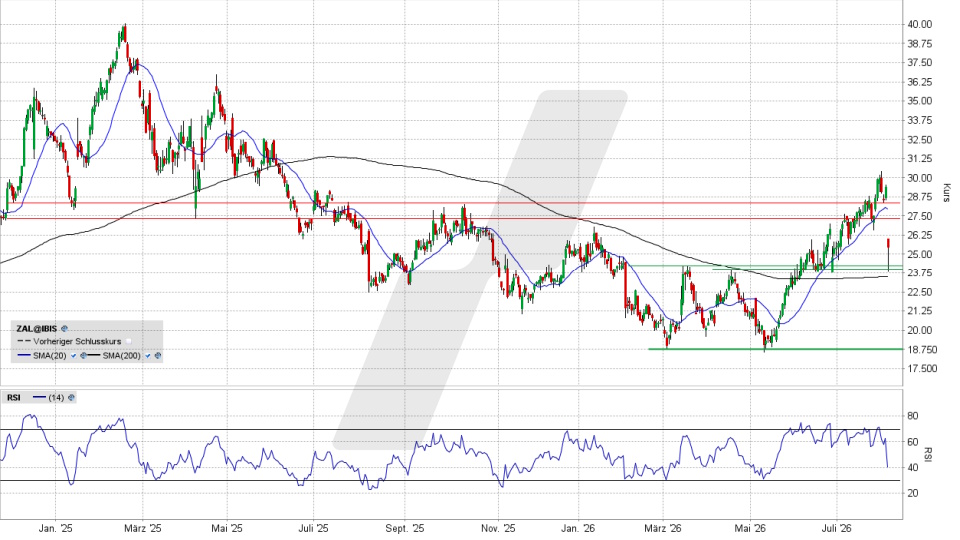Click the blue RSI legend line sample
Screen dimensions: 960x540
tap(39, 397)
